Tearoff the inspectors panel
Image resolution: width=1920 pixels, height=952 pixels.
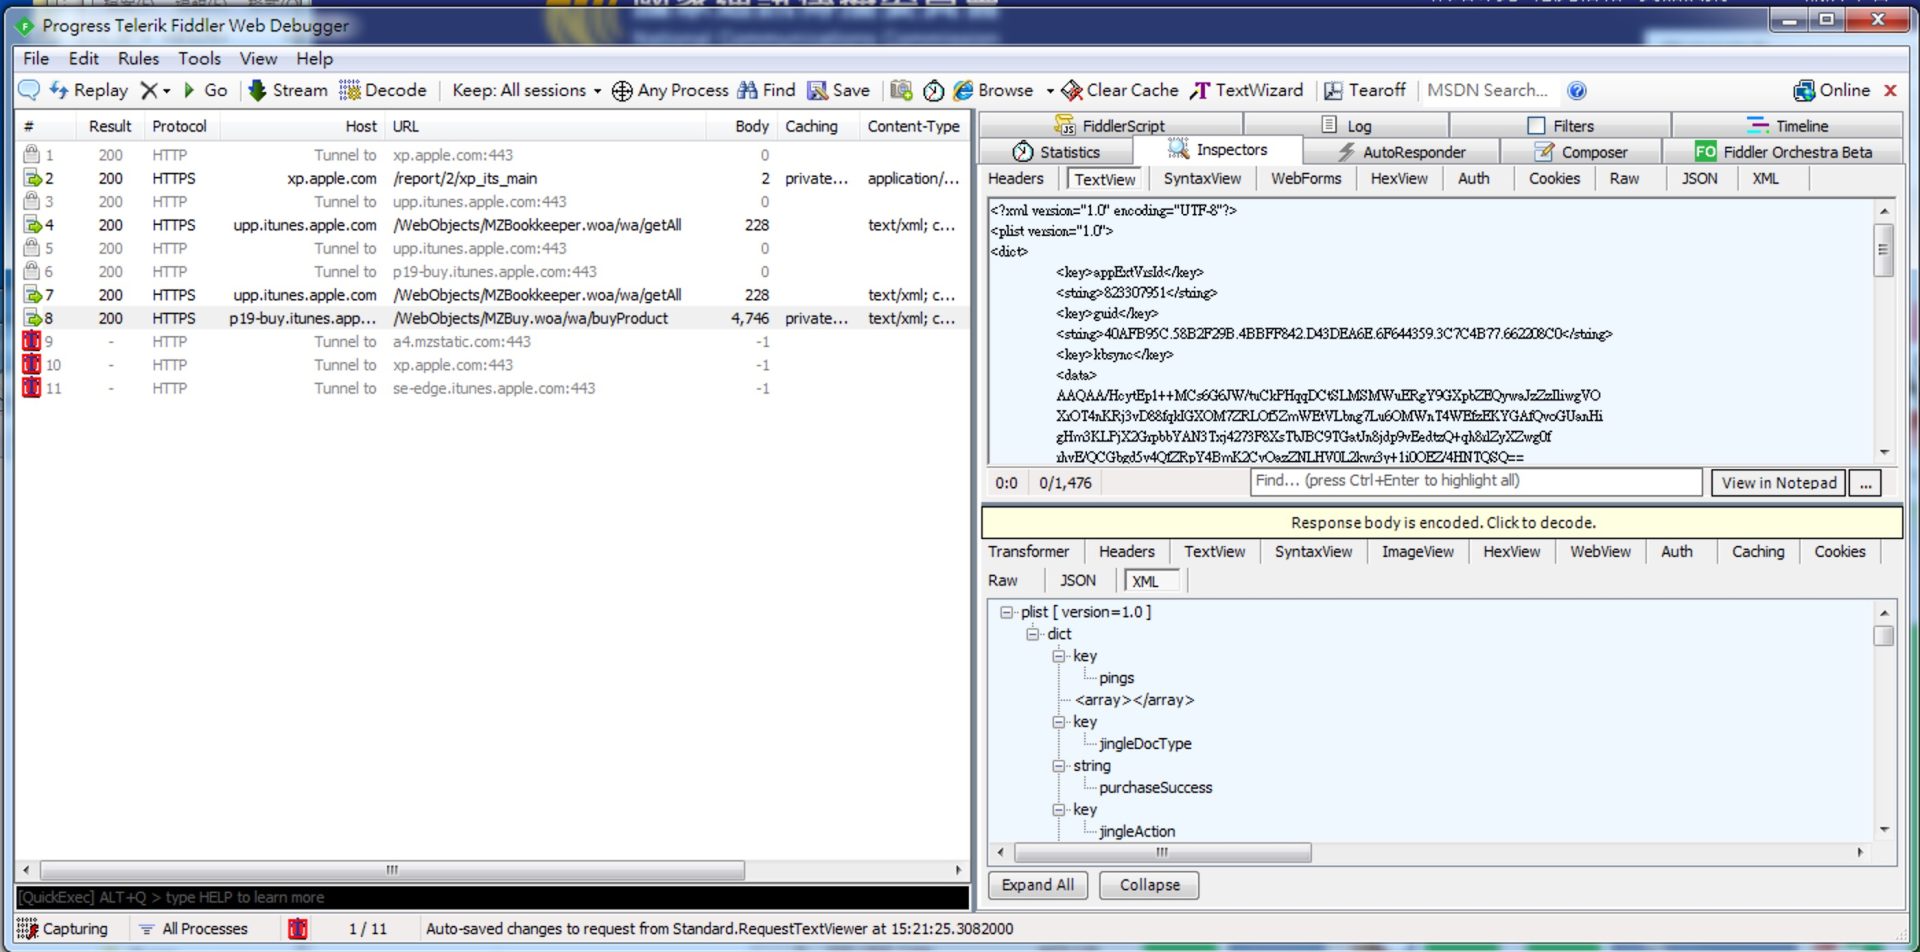1365,90
